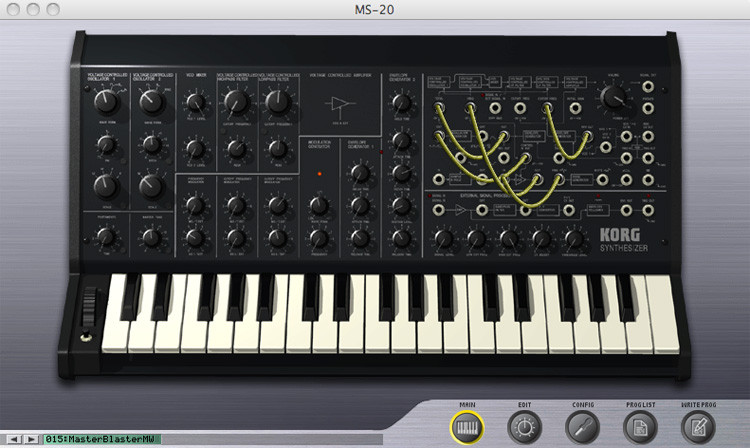
Task: Click Envelope Generator 1 RELEASE TIME knob
Action: (x=360, y=238)
